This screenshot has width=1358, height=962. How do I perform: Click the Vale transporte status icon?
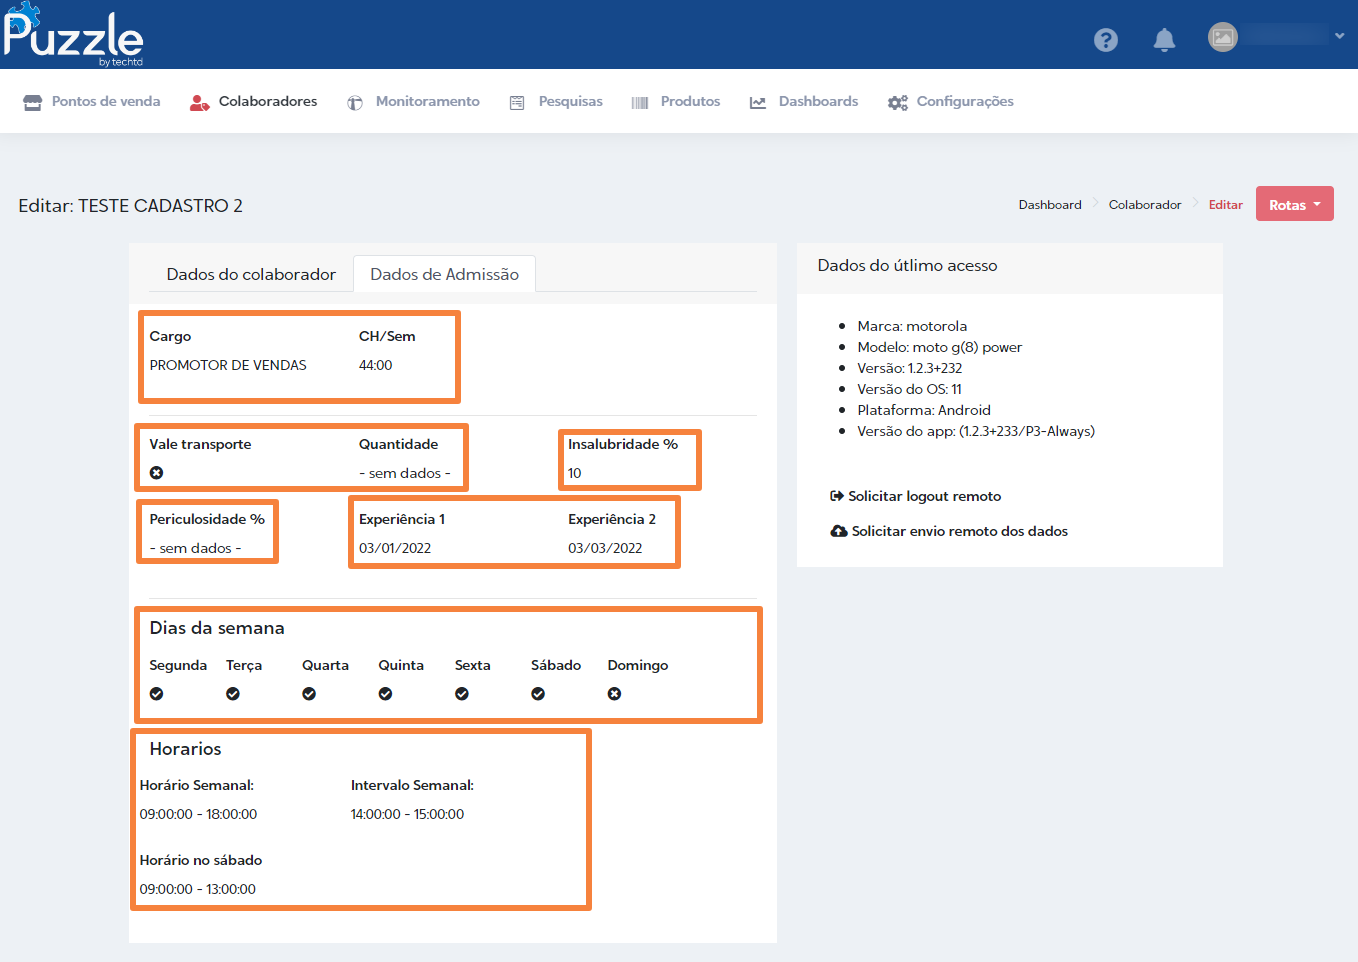click(157, 473)
